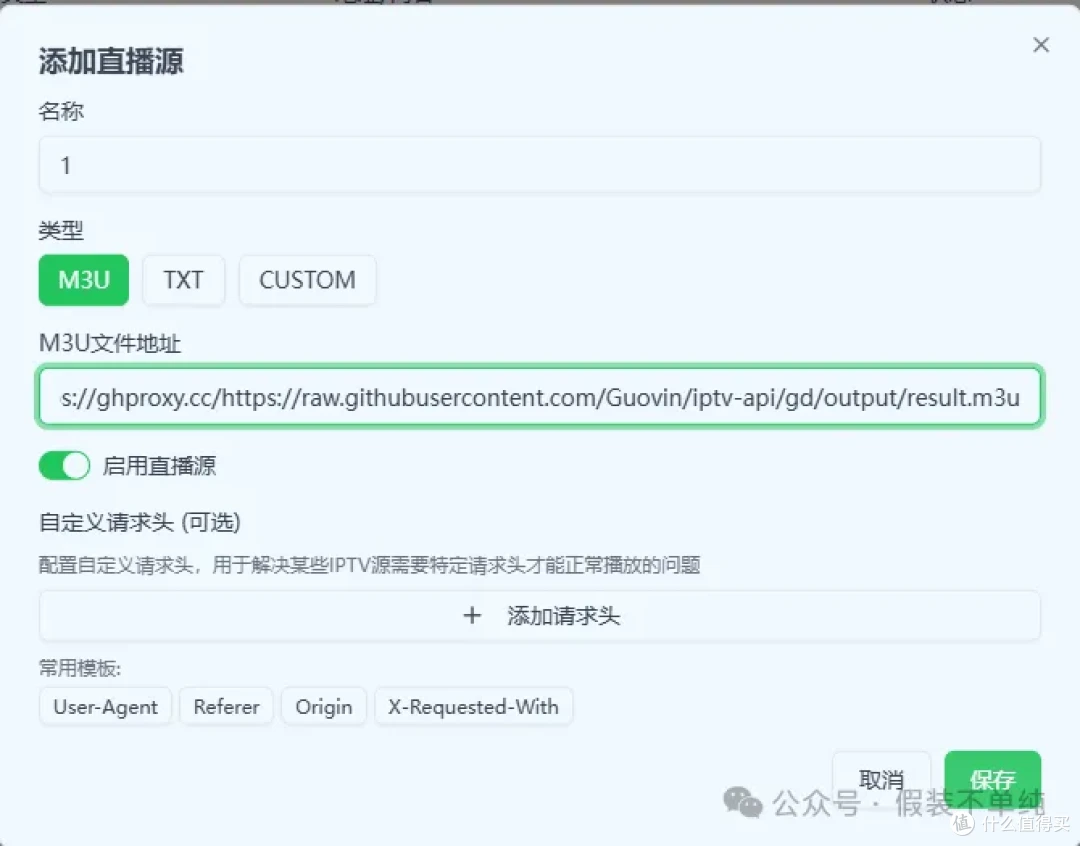Screen dimensions: 1080x846
Task: Select the M3U type option
Action: coord(83,280)
